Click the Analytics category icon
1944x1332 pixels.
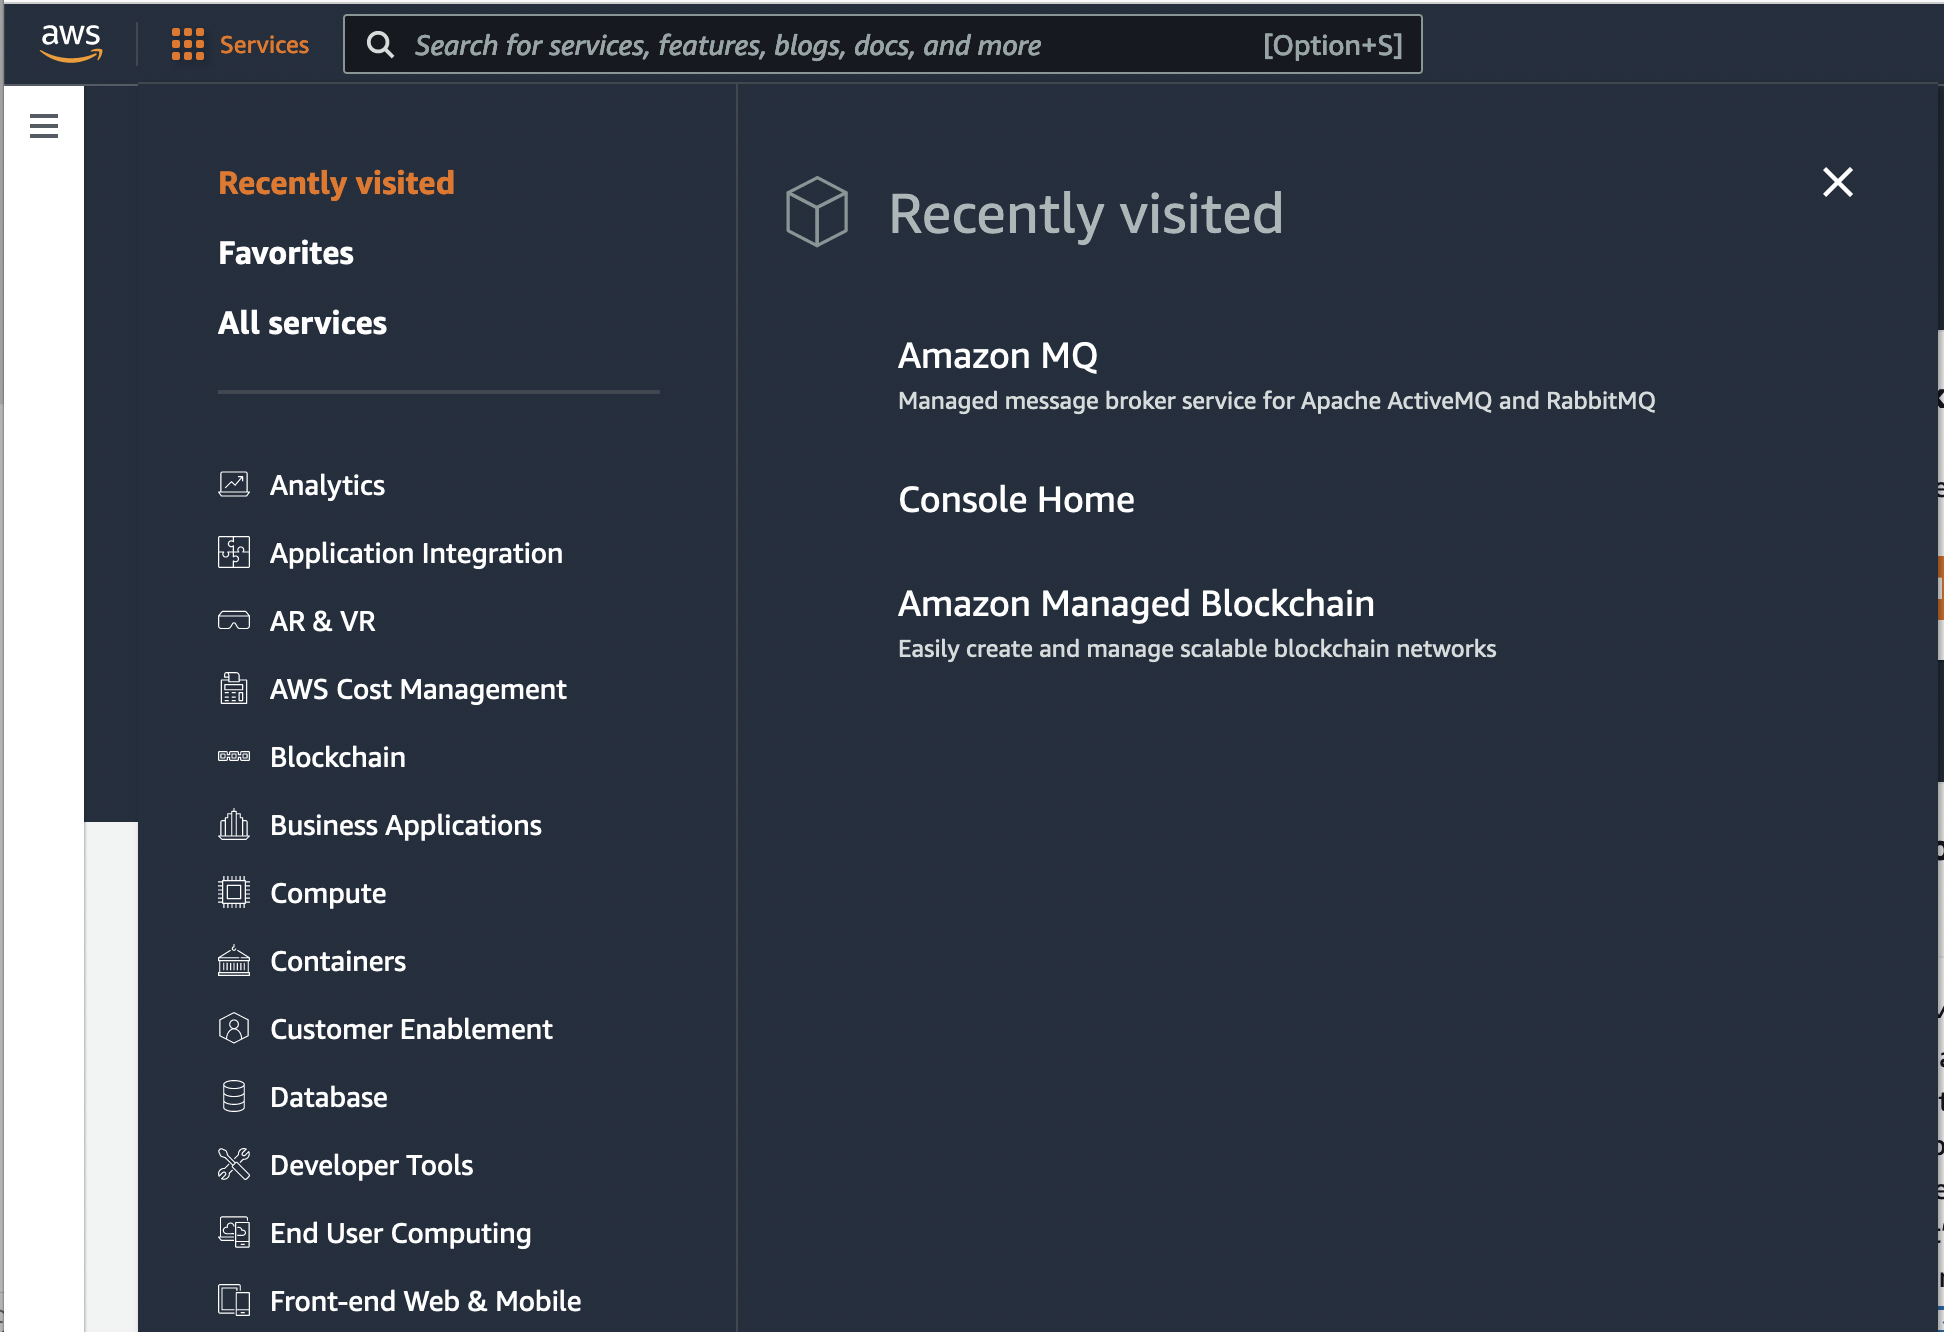[234, 484]
